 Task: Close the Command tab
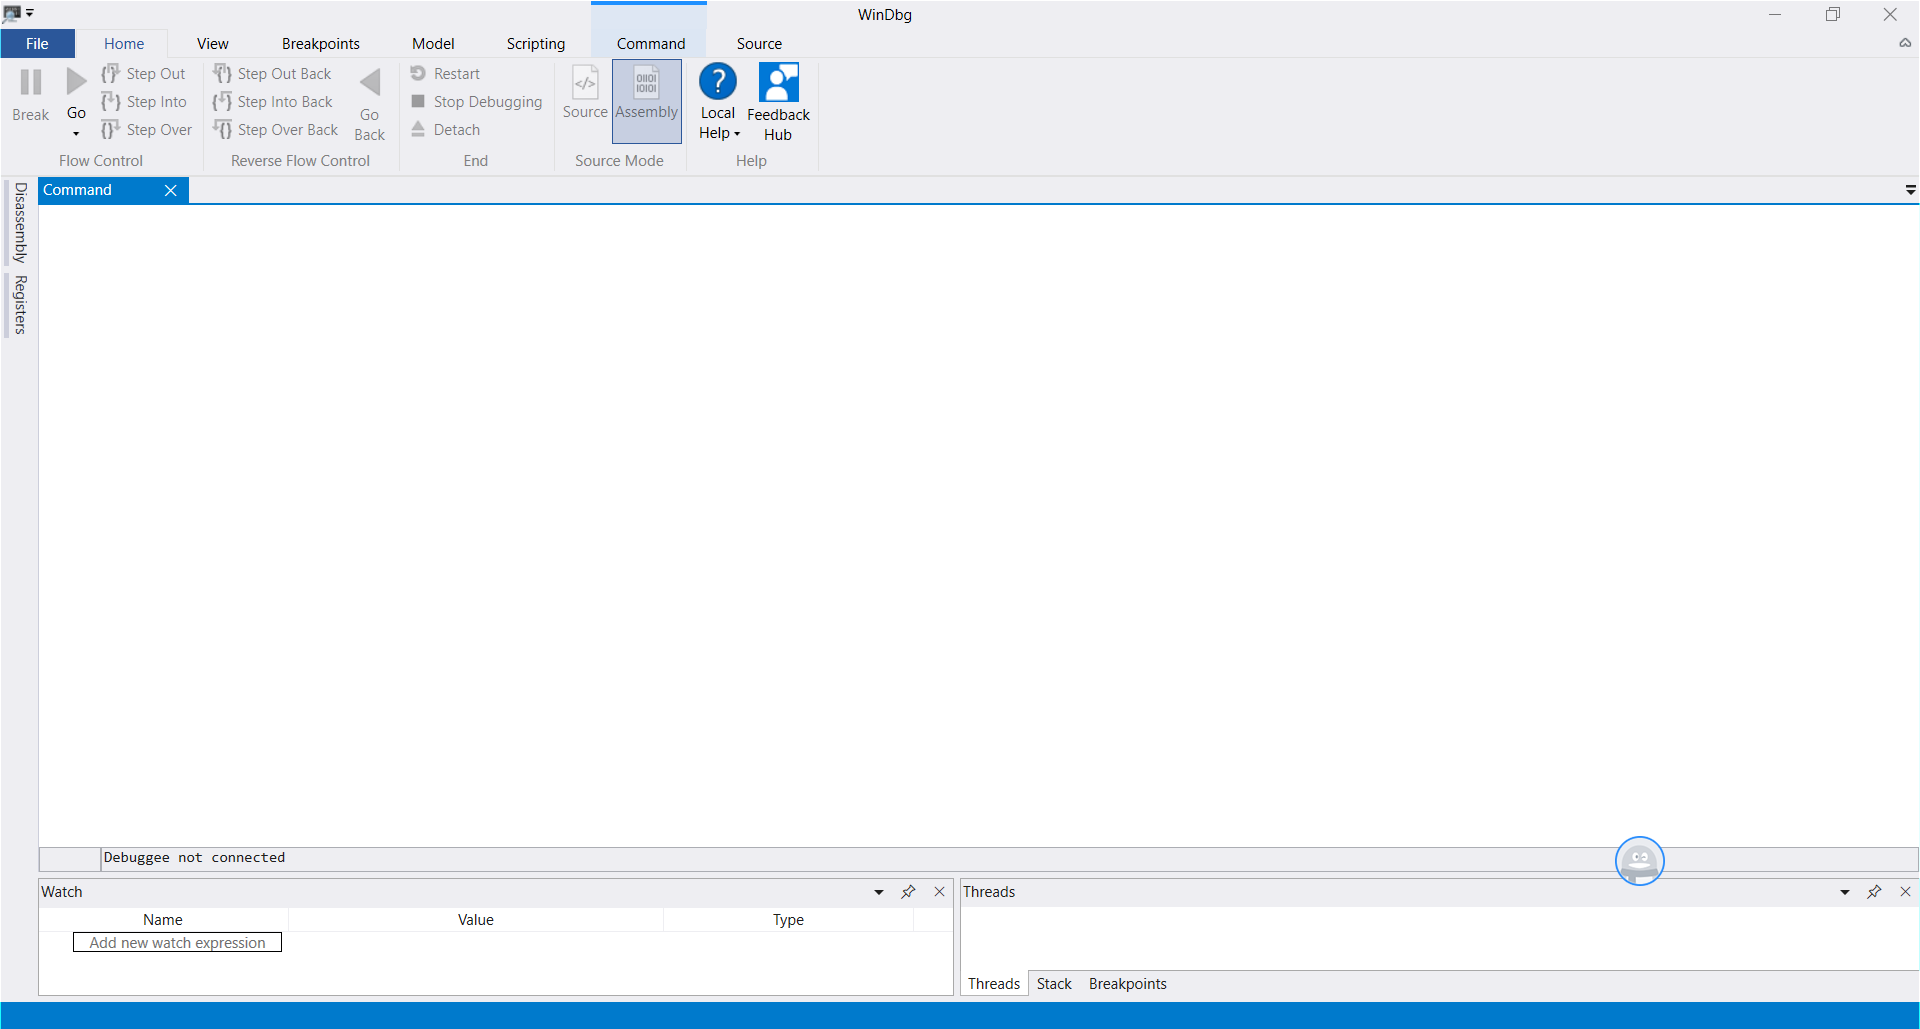tap(171, 190)
